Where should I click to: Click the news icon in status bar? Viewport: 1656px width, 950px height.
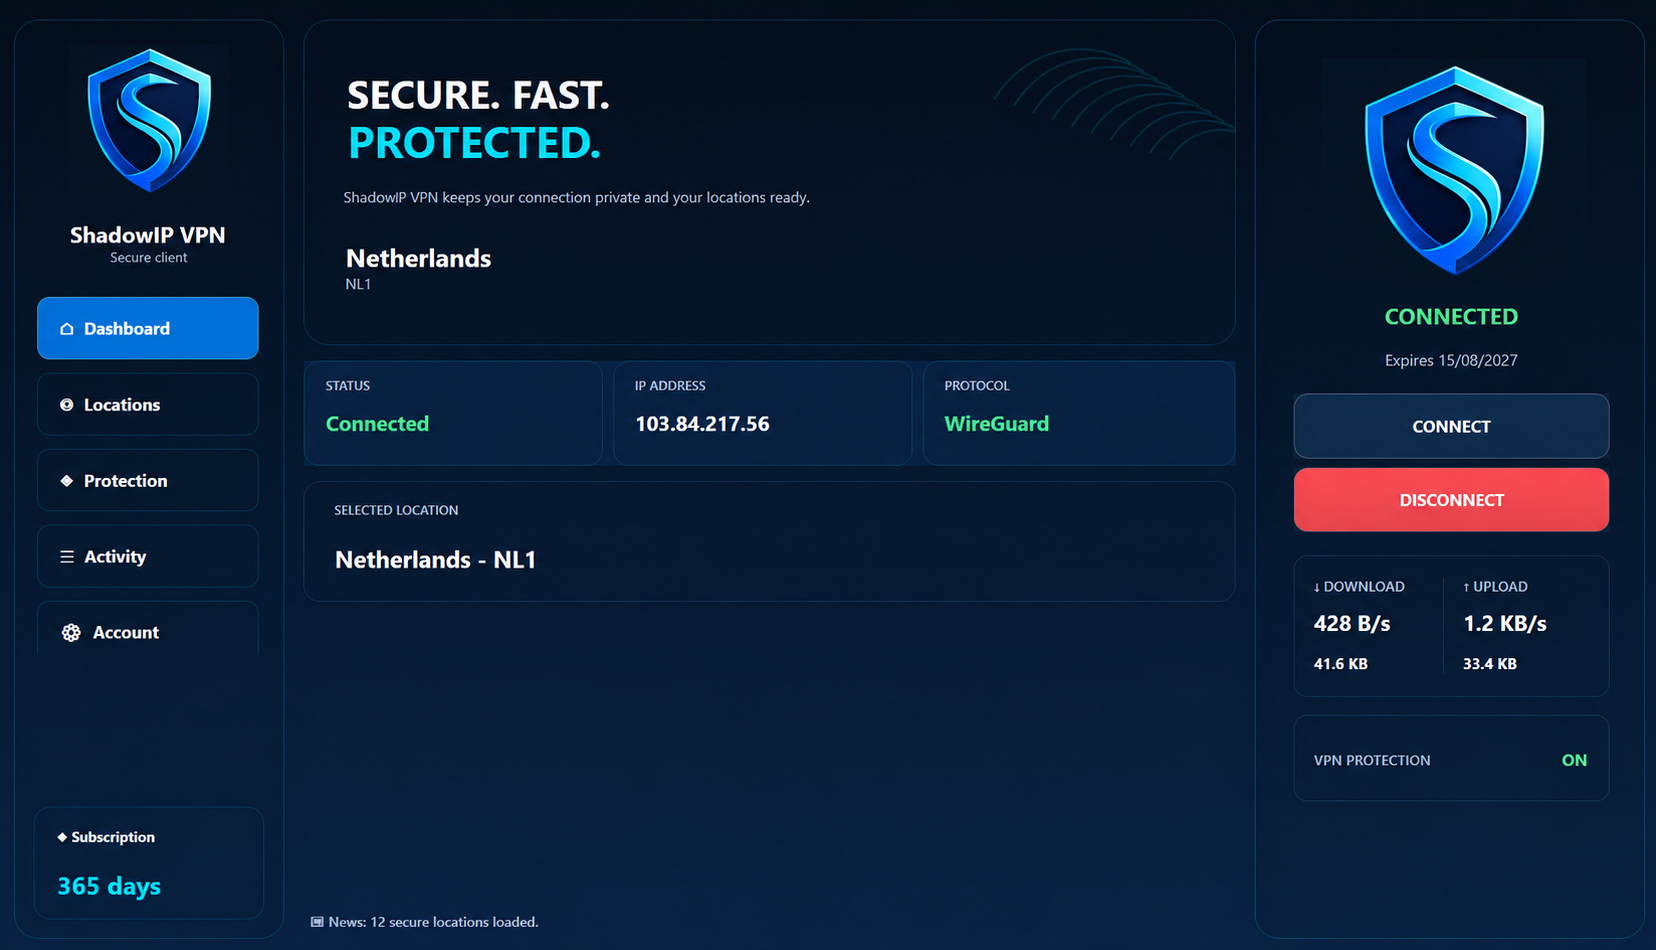(x=317, y=922)
